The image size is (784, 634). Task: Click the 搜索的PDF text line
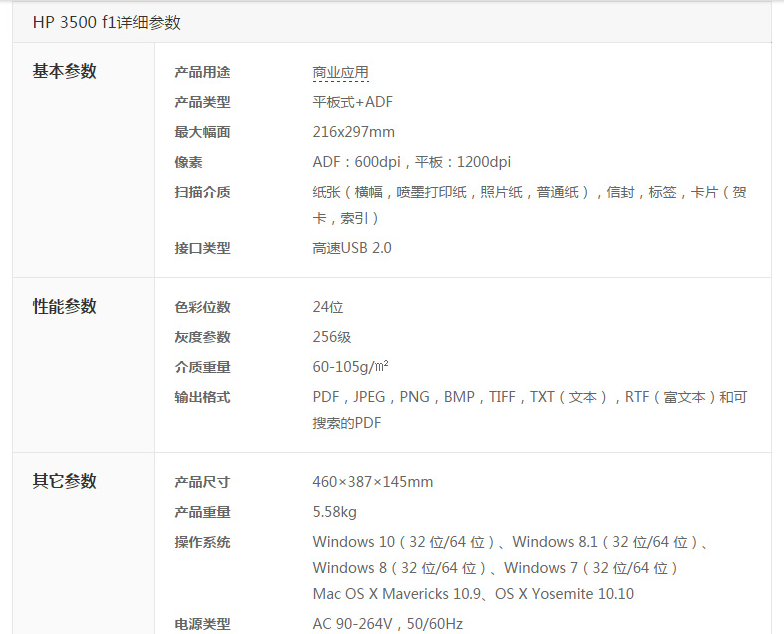click(x=346, y=423)
